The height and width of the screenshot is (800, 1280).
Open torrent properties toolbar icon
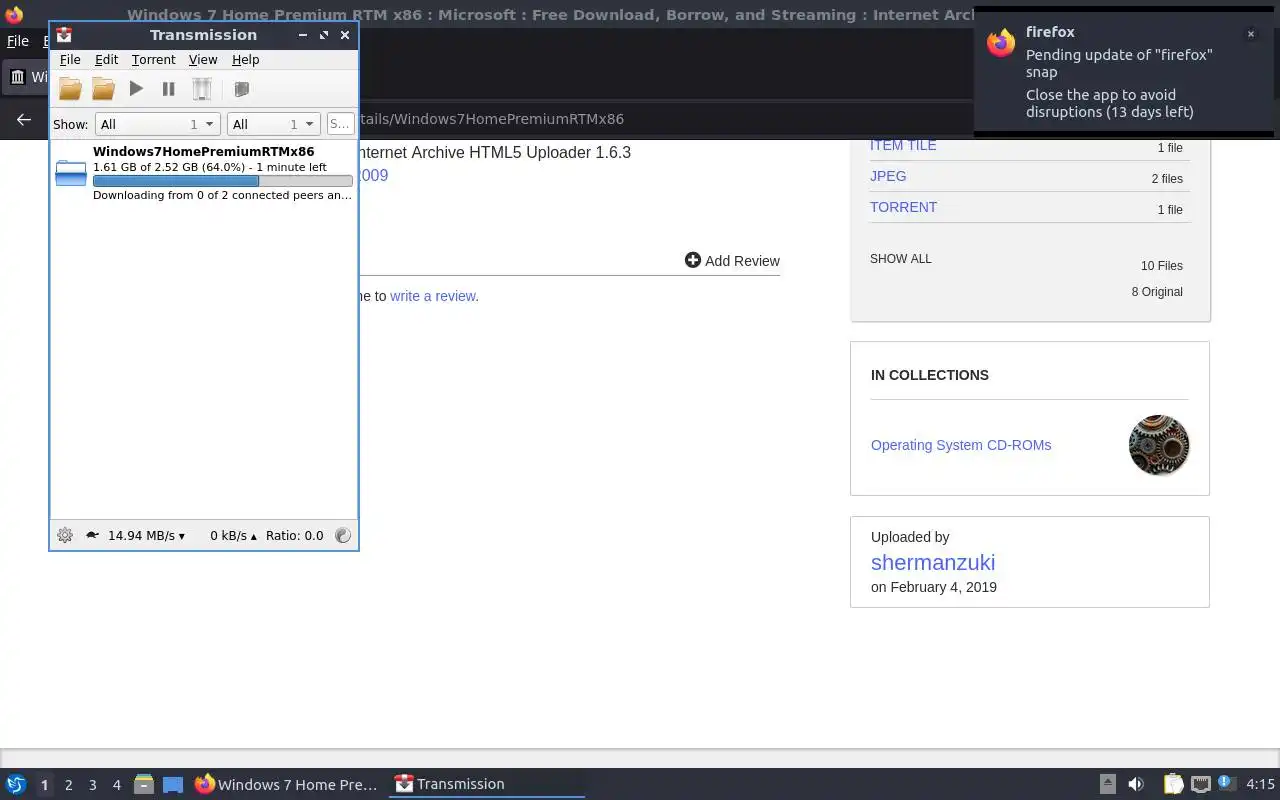click(x=241, y=89)
